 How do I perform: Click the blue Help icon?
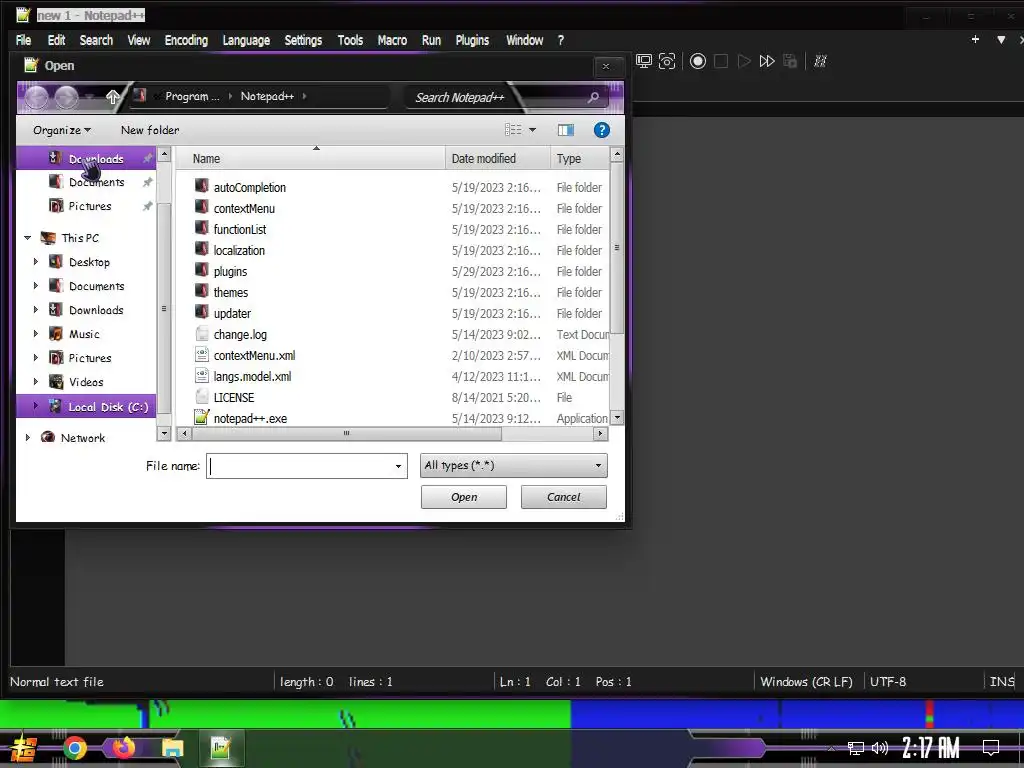coord(601,130)
